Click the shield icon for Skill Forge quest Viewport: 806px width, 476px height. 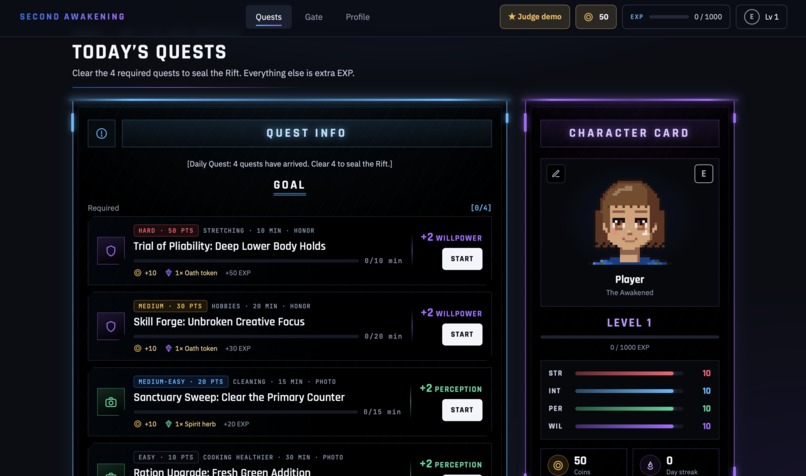[111, 326]
